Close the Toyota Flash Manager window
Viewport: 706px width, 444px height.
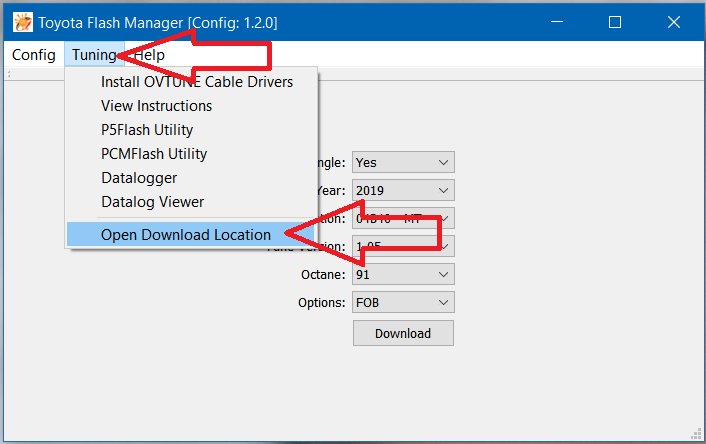[x=674, y=22]
